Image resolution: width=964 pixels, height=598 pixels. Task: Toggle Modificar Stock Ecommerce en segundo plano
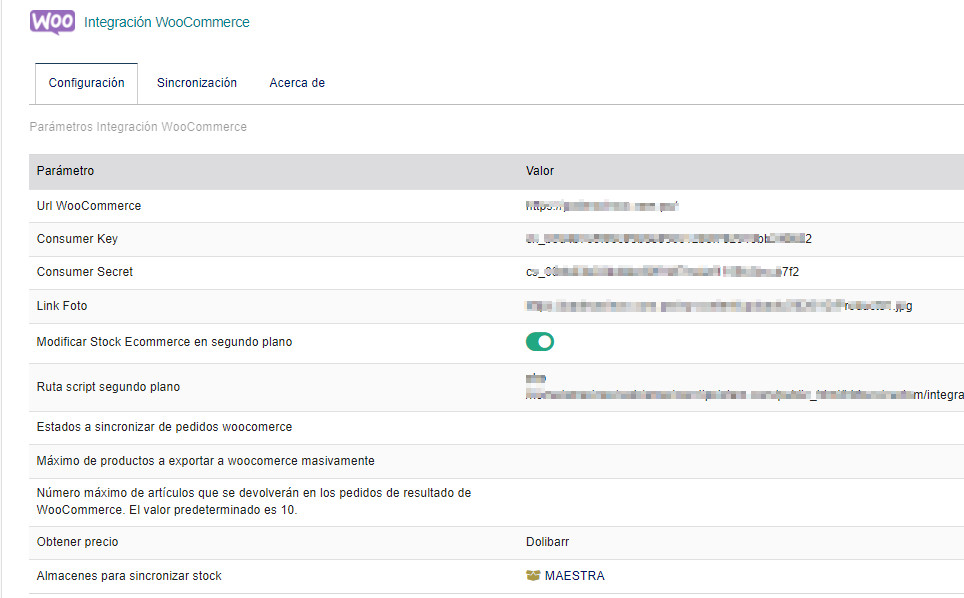(540, 342)
